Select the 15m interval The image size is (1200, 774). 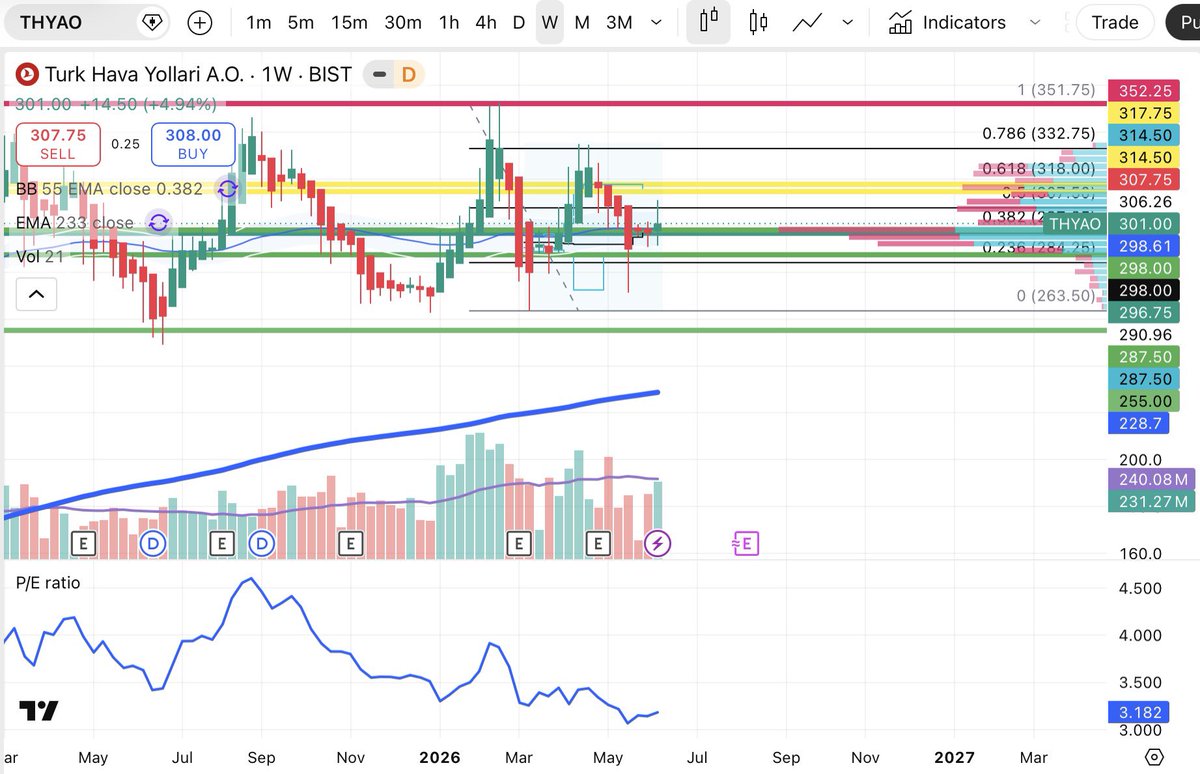click(x=349, y=22)
